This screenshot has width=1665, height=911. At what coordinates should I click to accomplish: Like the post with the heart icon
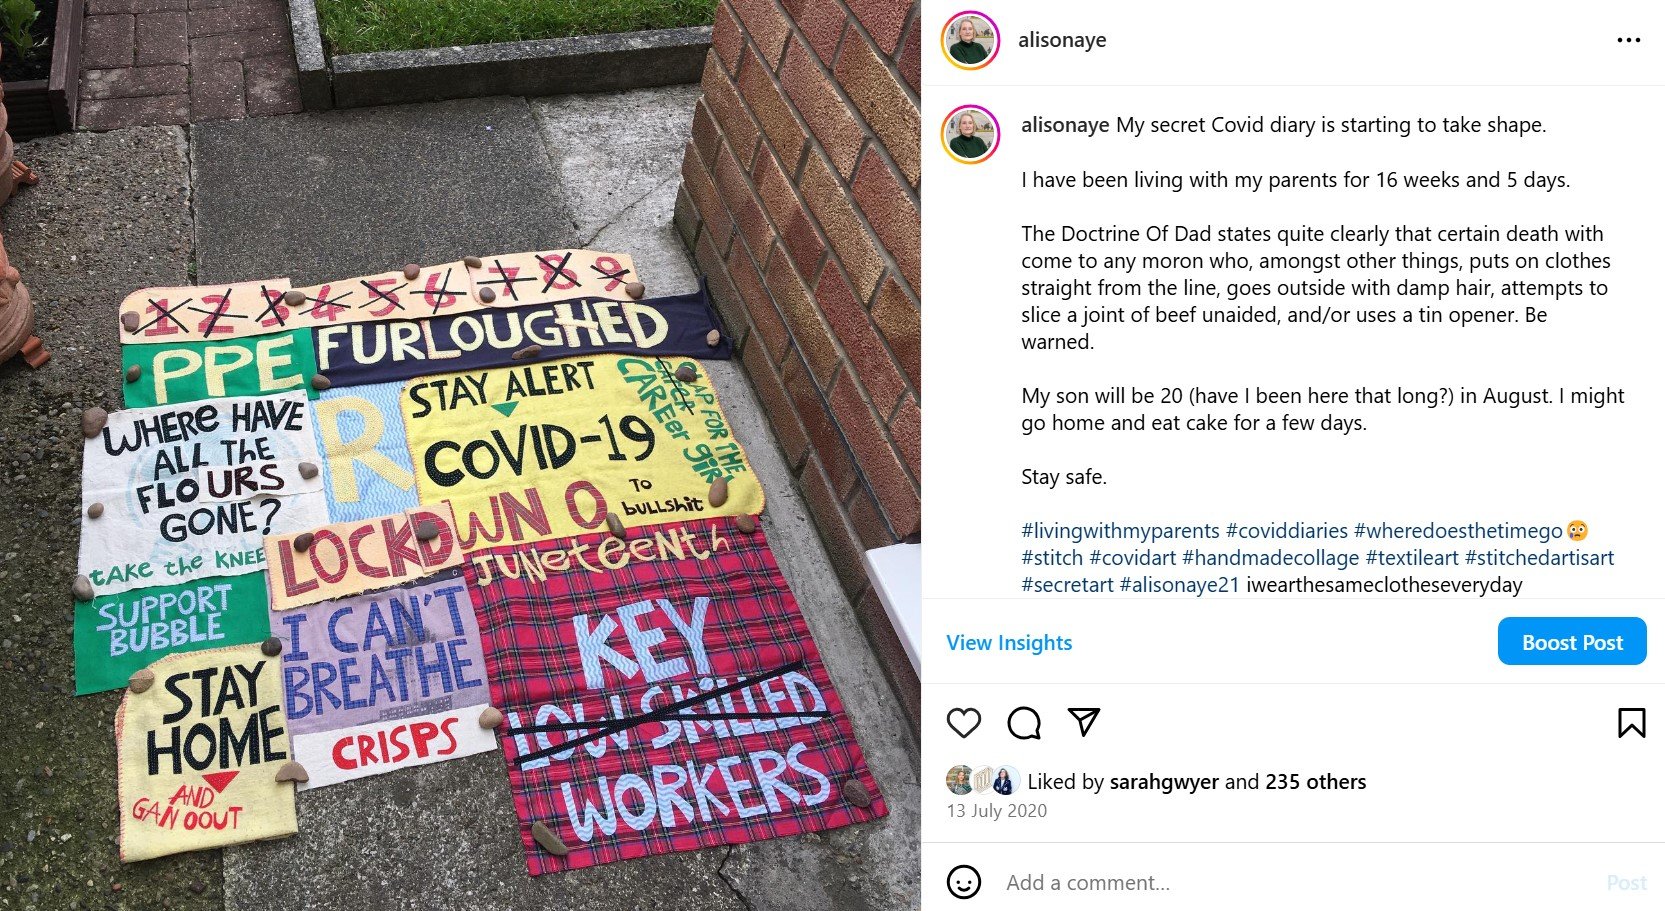pos(964,722)
